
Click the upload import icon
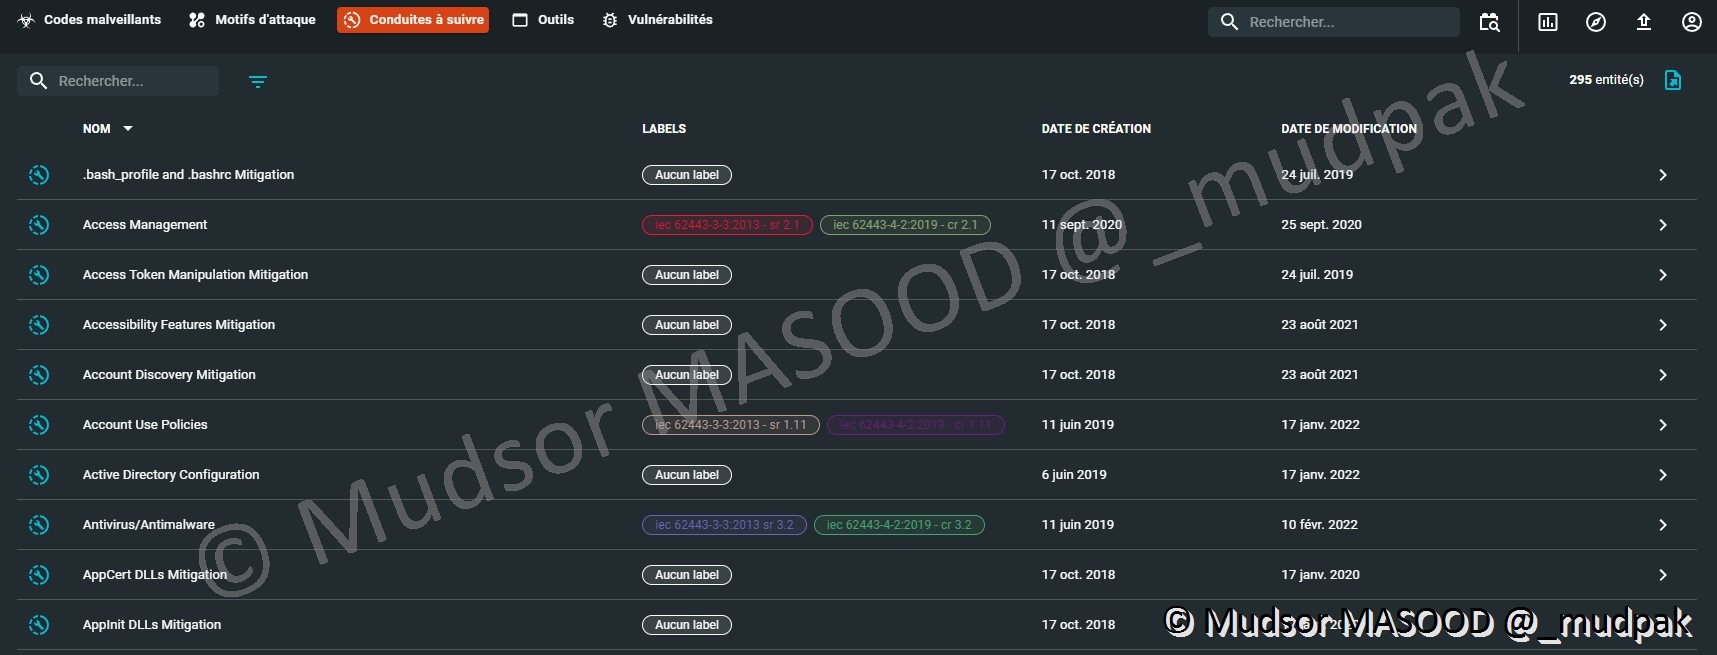1643,22
